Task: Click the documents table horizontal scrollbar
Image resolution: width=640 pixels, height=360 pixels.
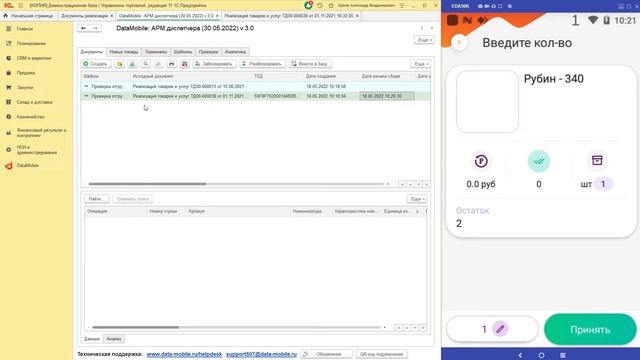Action: 147,184
